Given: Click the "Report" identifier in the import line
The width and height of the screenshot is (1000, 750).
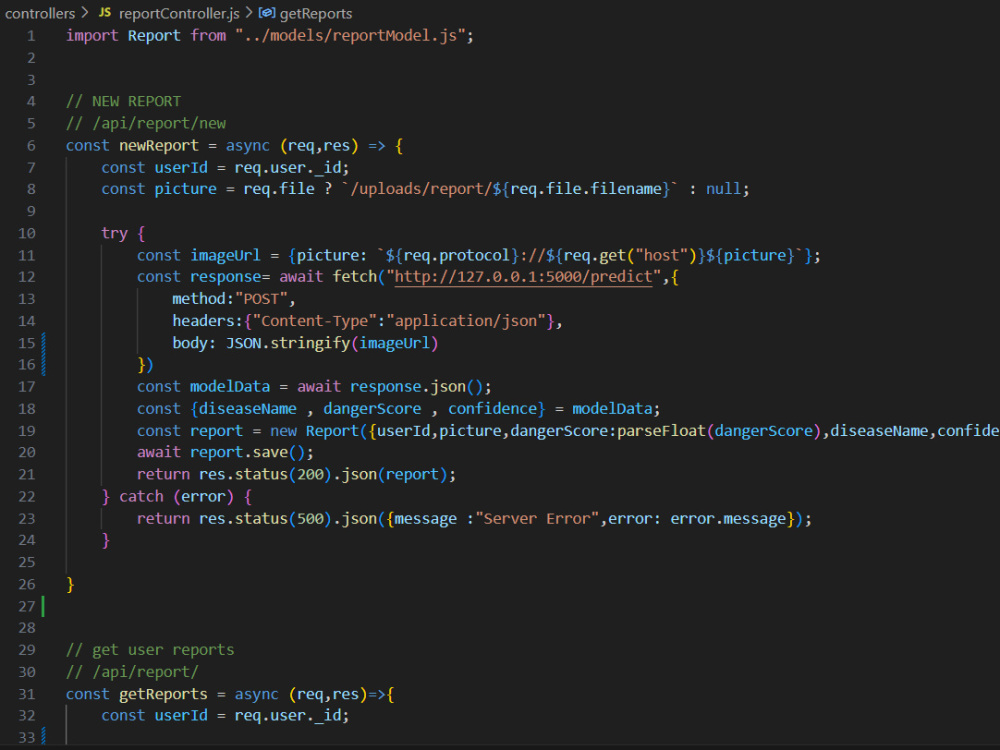Looking at the screenshot, I should click(154, 36).
